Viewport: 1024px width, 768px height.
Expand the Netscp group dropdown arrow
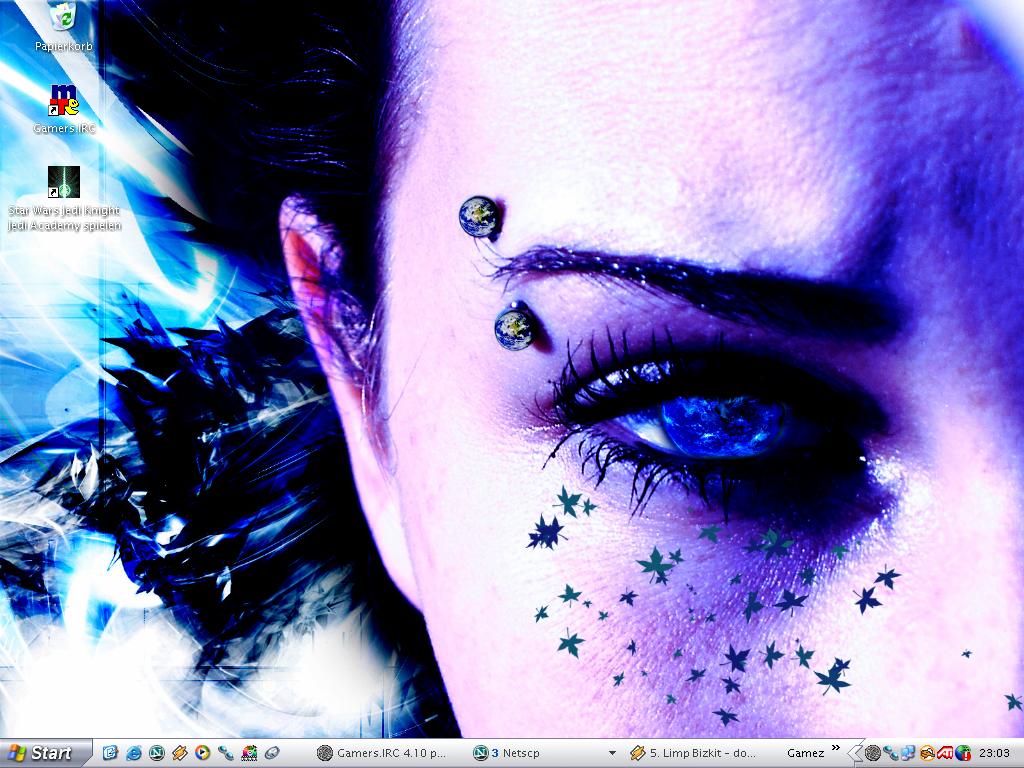coord(612,753)
